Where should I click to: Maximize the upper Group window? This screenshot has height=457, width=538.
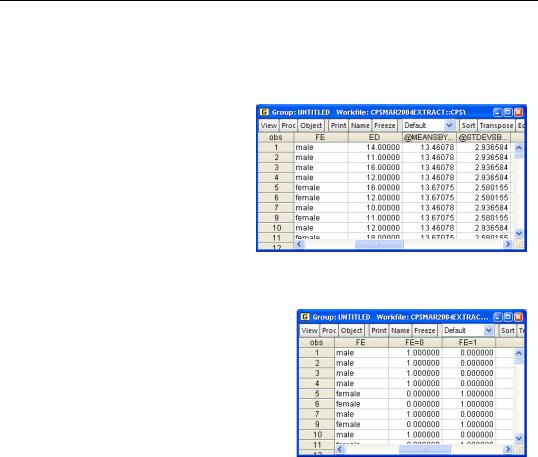(x=508, y=112)
